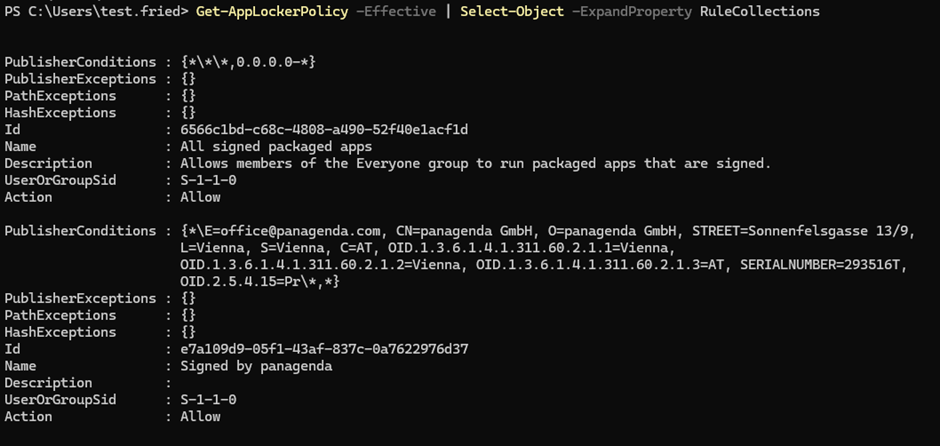
Task: Click the empty Description label of the panagenda rule
Action: [x=48, y=383]
